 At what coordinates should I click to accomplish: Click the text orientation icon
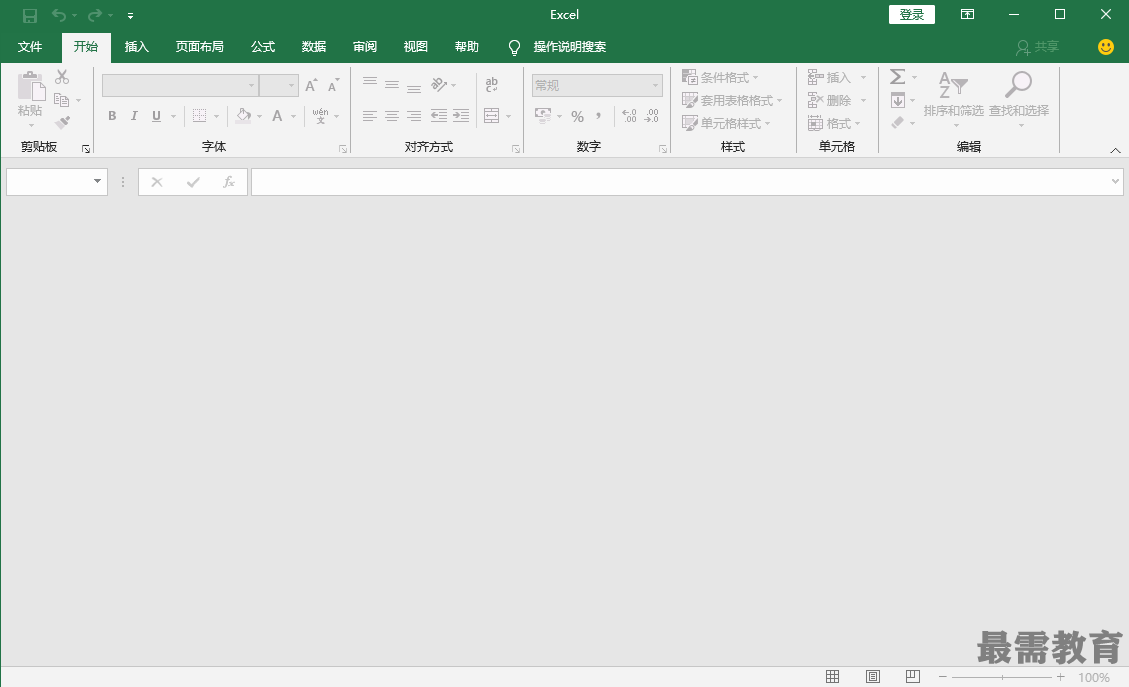tap(439, 84)
